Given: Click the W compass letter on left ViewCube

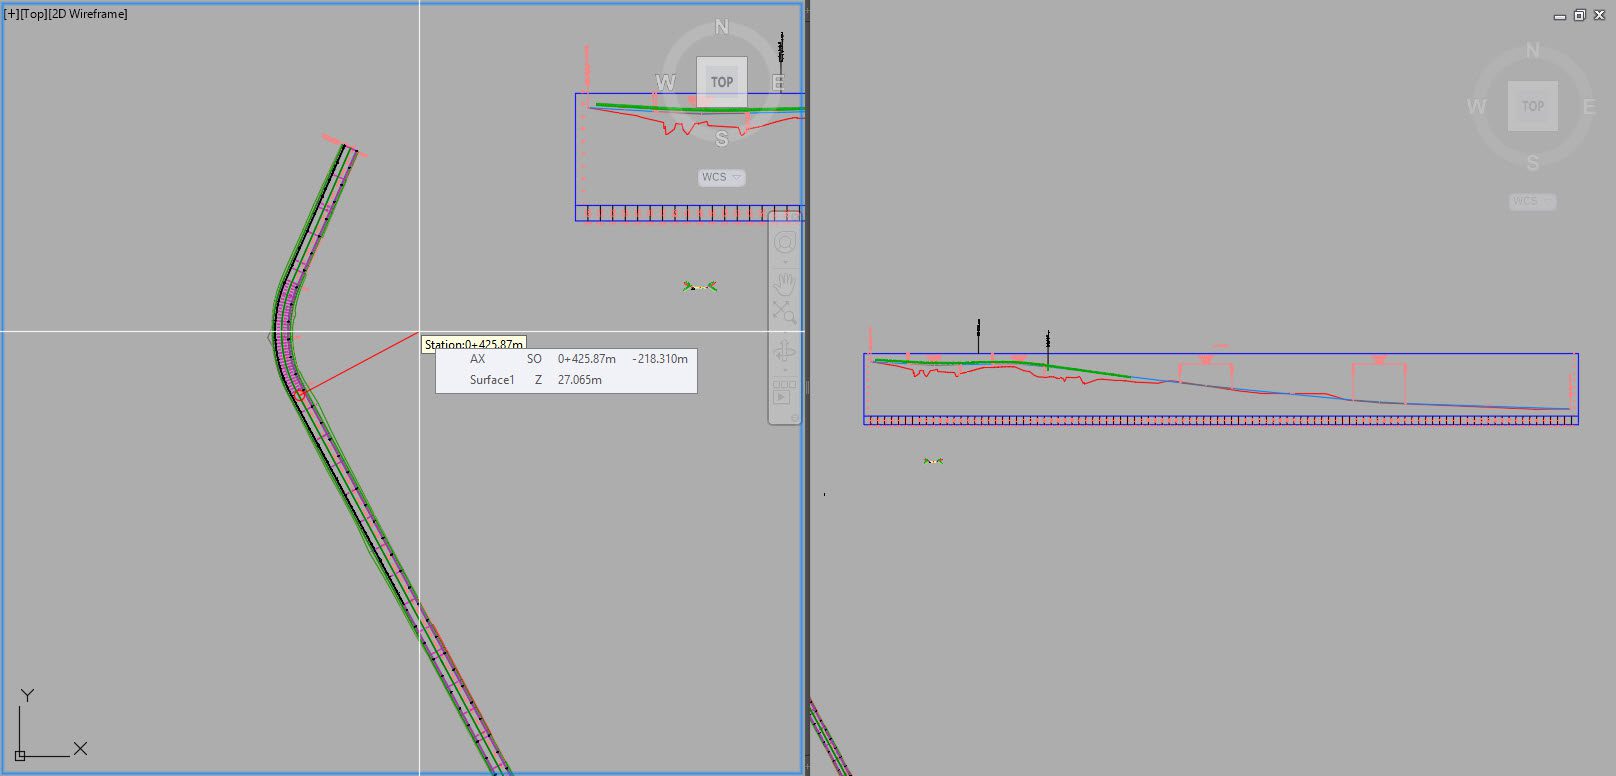Looking at the screenshot, I should [x=665, y=83].
